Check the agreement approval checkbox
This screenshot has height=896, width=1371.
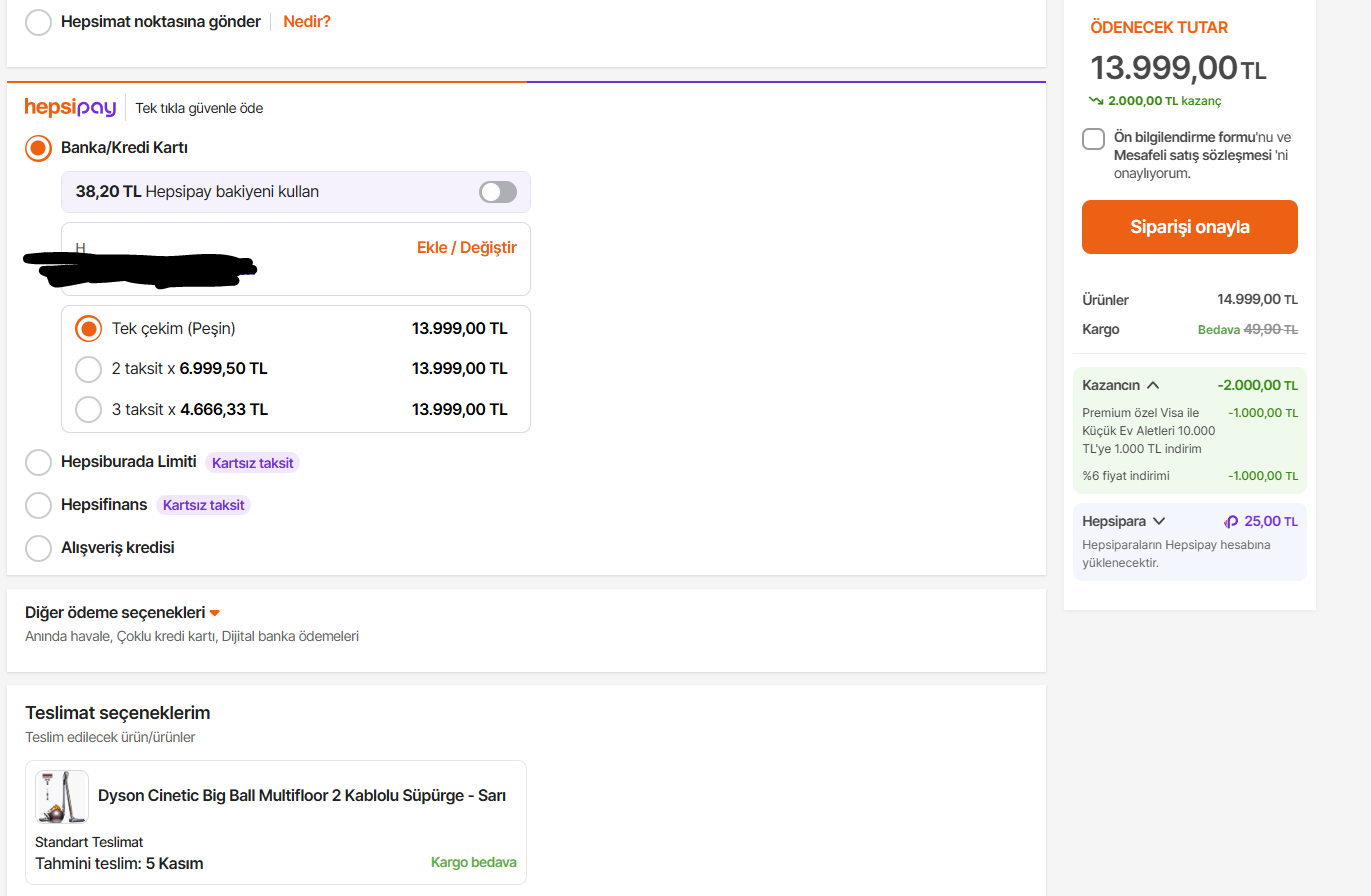[1093, 139]
